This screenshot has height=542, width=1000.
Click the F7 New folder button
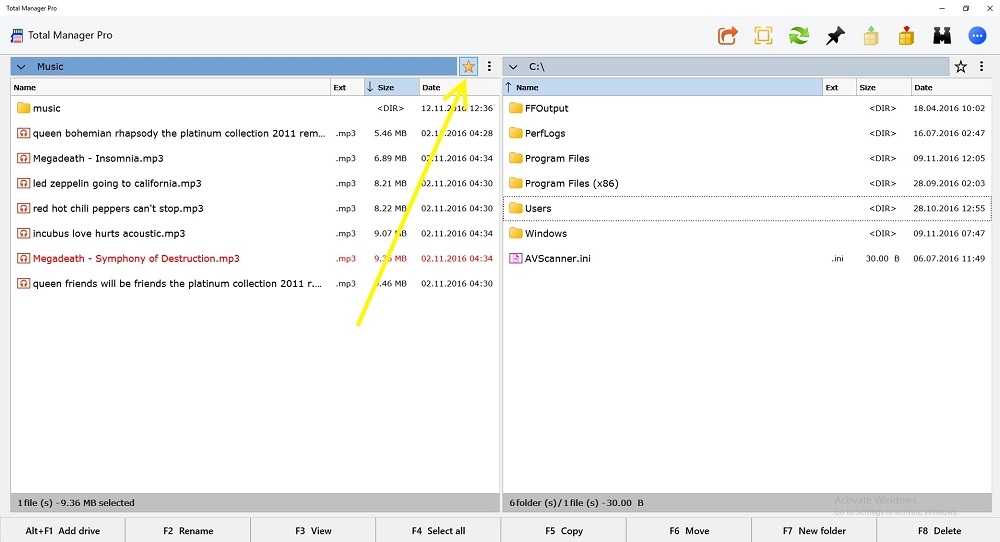click(x=814, y=531)
